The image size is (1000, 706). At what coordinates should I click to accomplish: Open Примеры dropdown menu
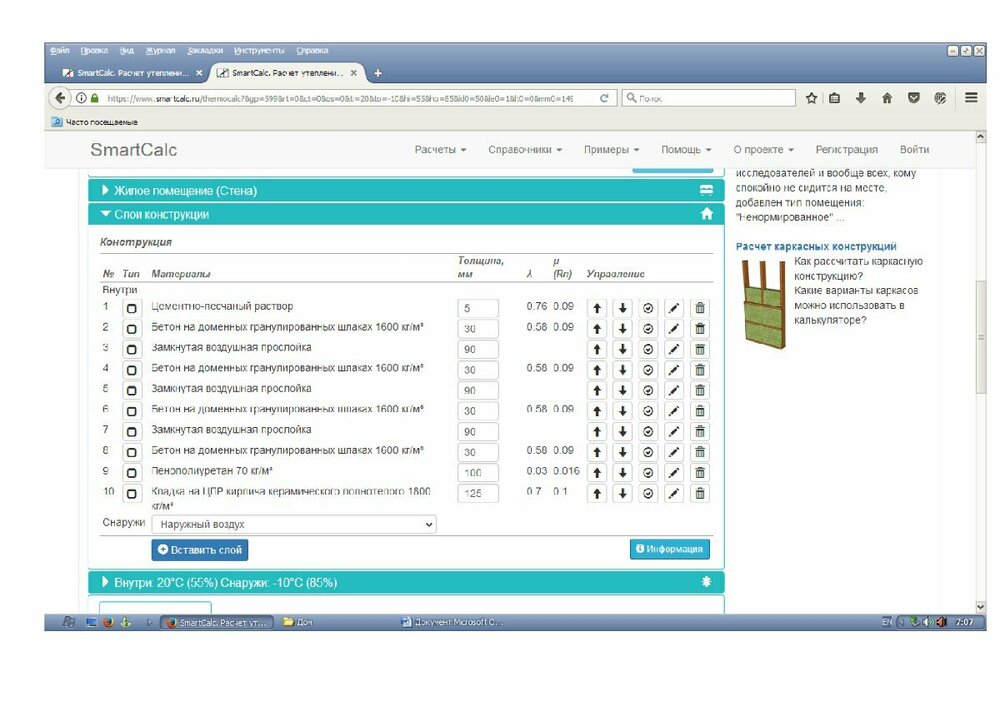(611, 149)
